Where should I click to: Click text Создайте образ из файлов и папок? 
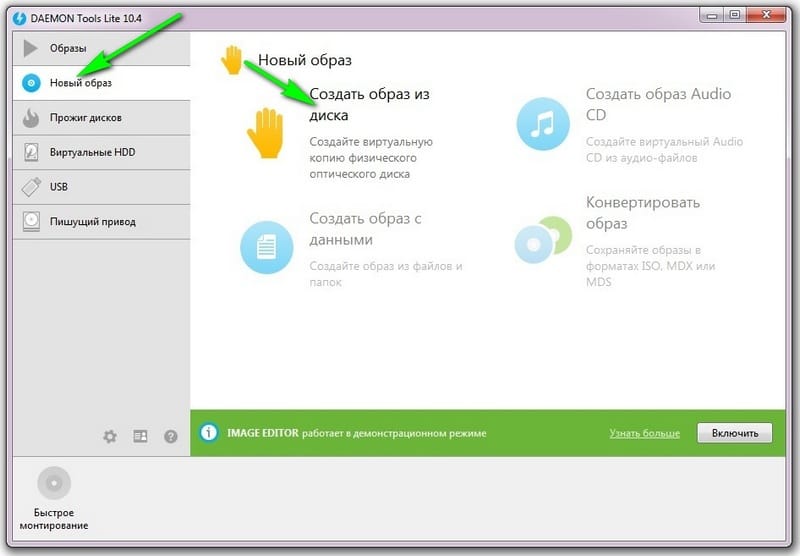click(x=386, y=274)
